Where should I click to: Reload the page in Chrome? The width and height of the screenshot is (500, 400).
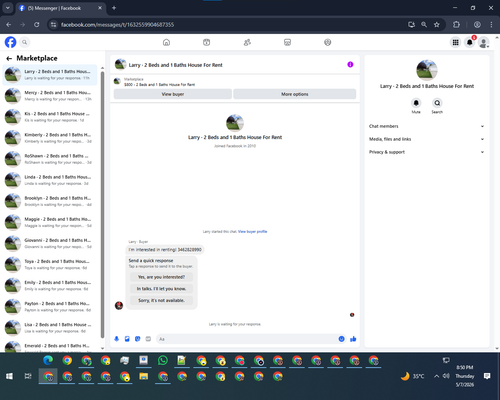pos(37,25)
